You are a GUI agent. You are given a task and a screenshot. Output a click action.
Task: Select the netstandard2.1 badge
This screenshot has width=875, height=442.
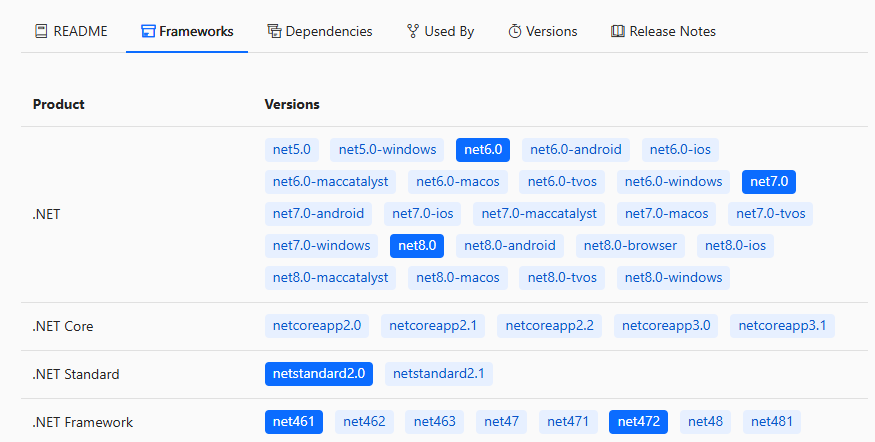439,374
